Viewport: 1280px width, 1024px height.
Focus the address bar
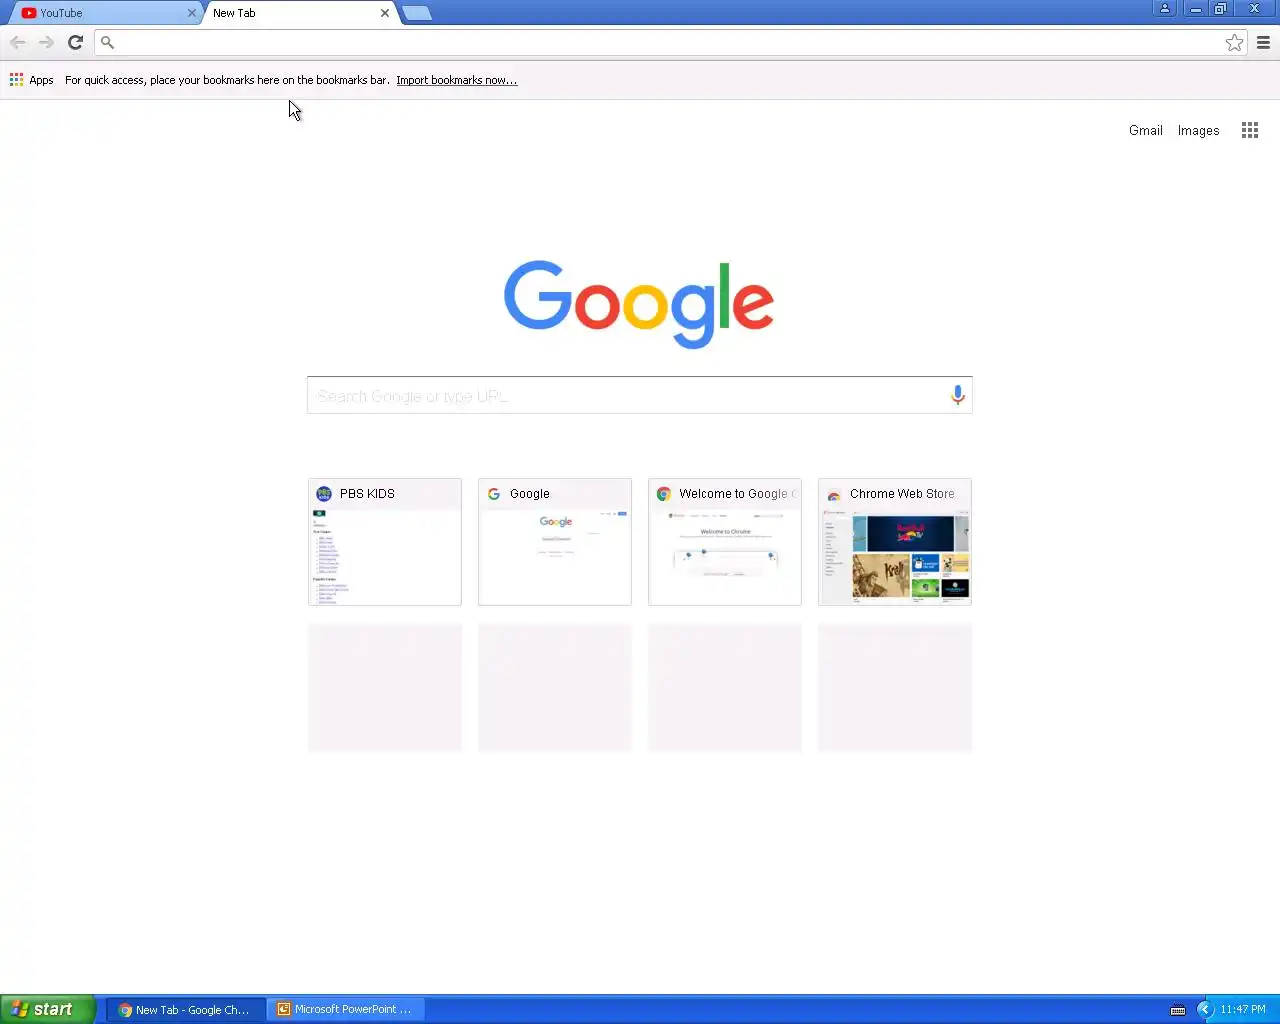(x=670, y=42)
